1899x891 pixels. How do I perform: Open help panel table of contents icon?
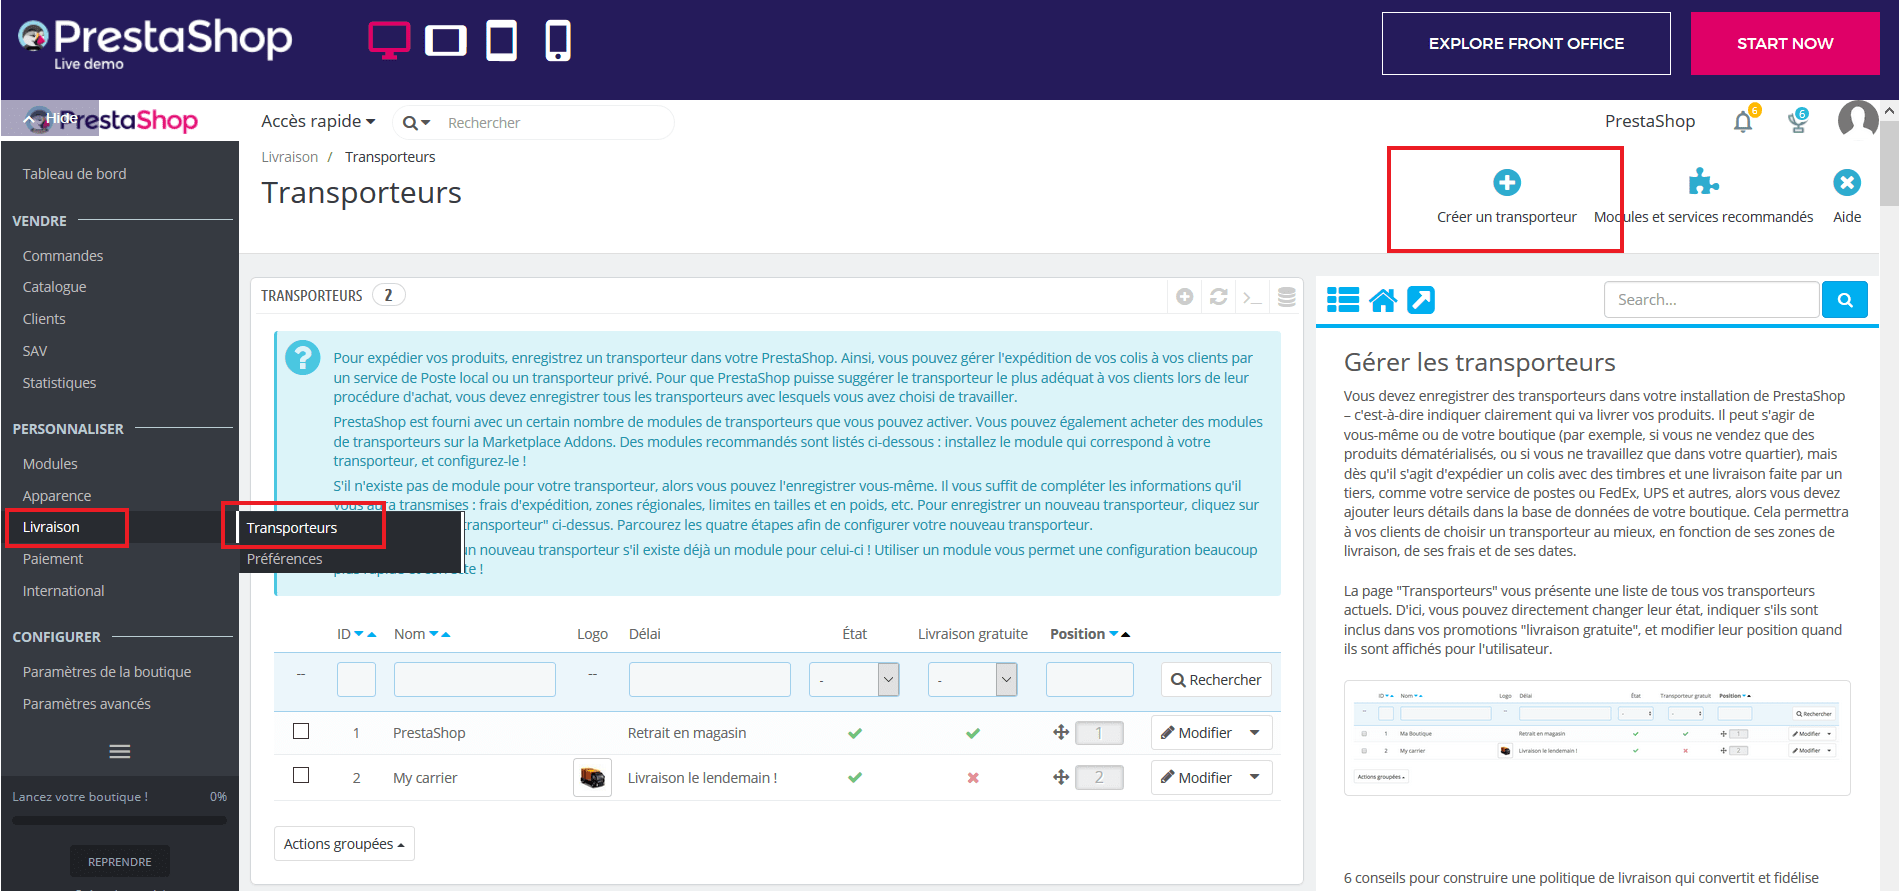(x=1343, y=300)
